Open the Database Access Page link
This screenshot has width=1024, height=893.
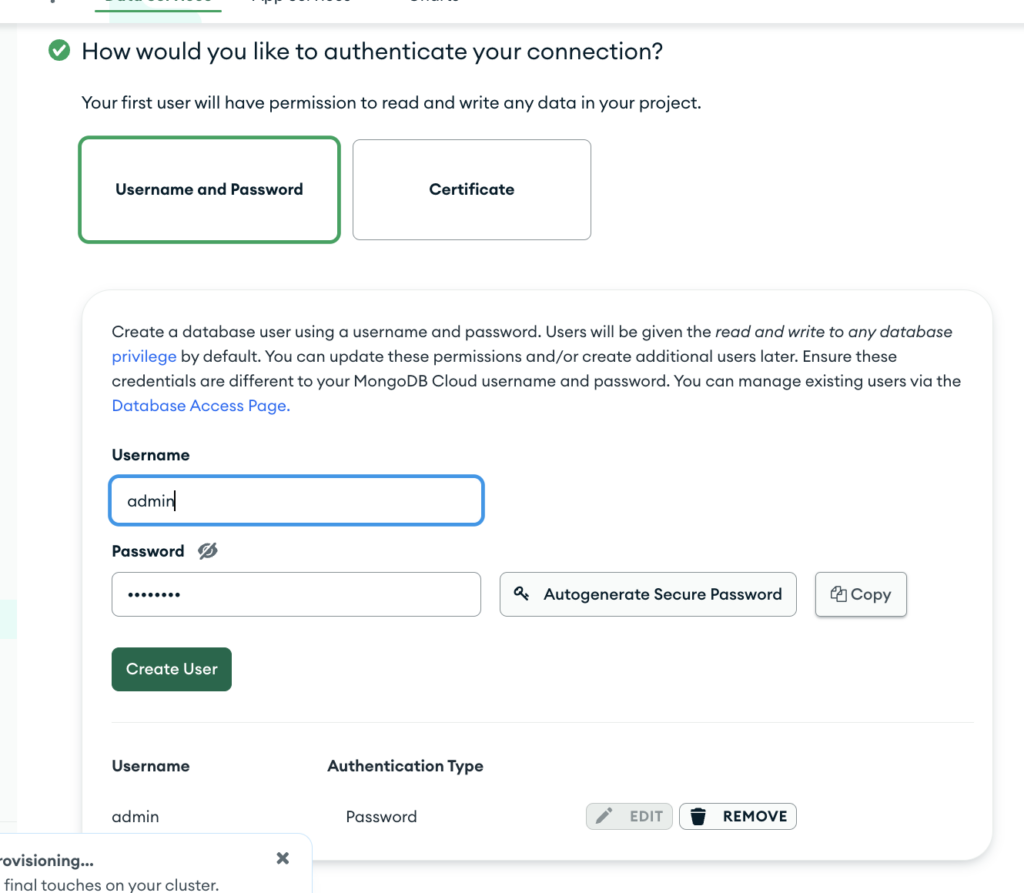click(x=201, y=406)
